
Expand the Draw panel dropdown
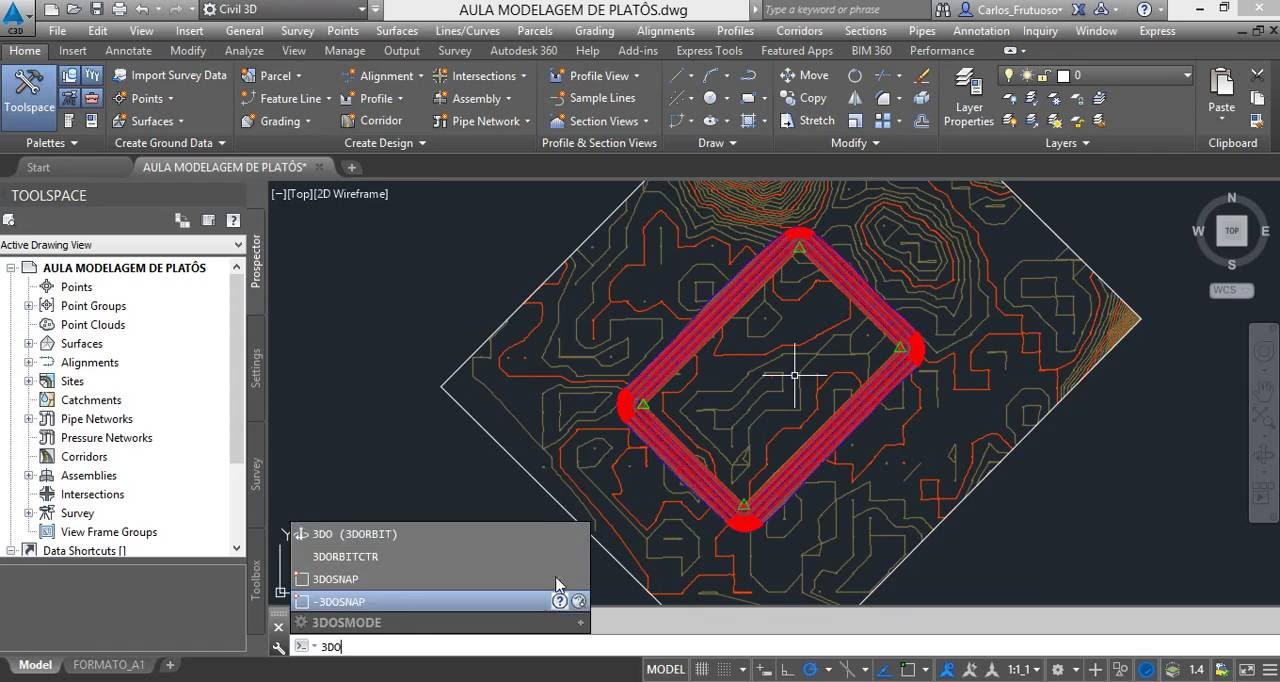point(717,143)
